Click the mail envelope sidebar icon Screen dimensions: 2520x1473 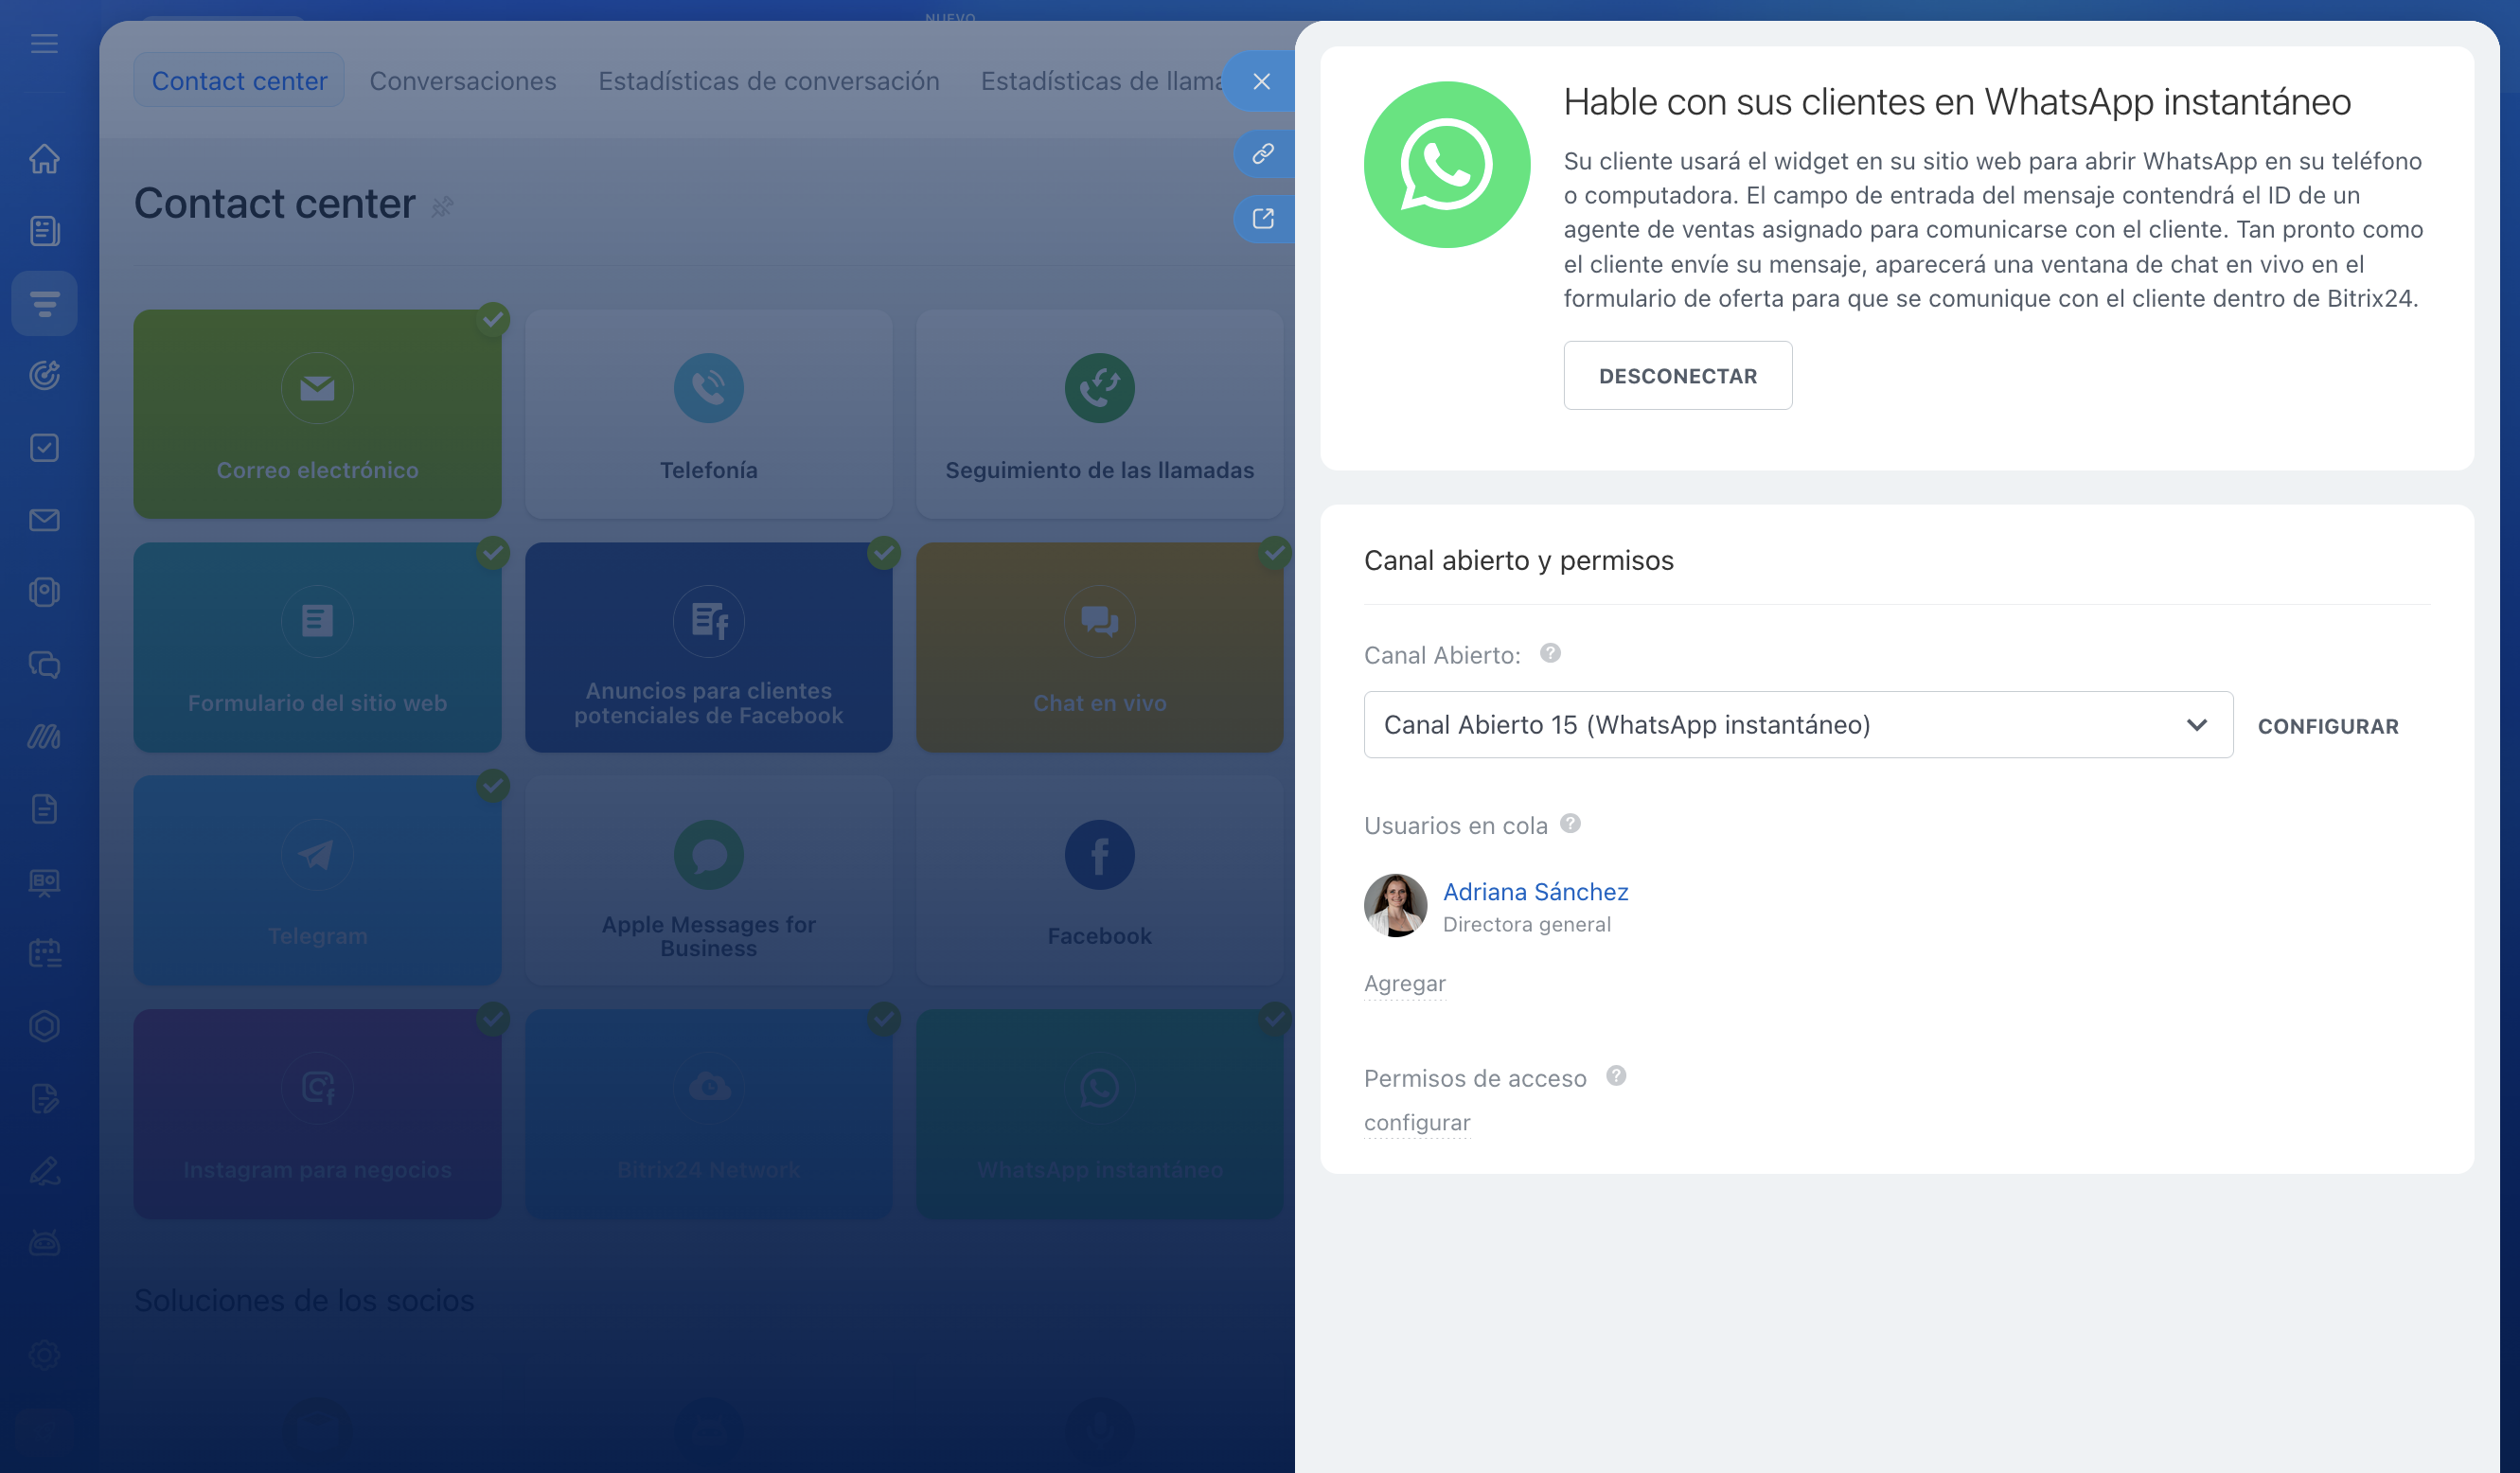(44, 520)
